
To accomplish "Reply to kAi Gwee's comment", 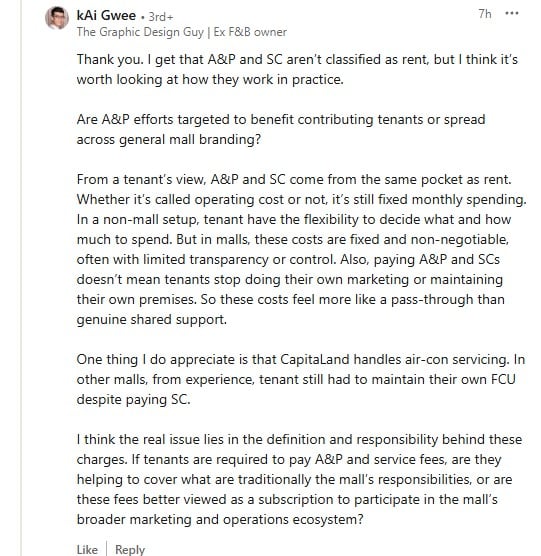I will coord(130,549).
